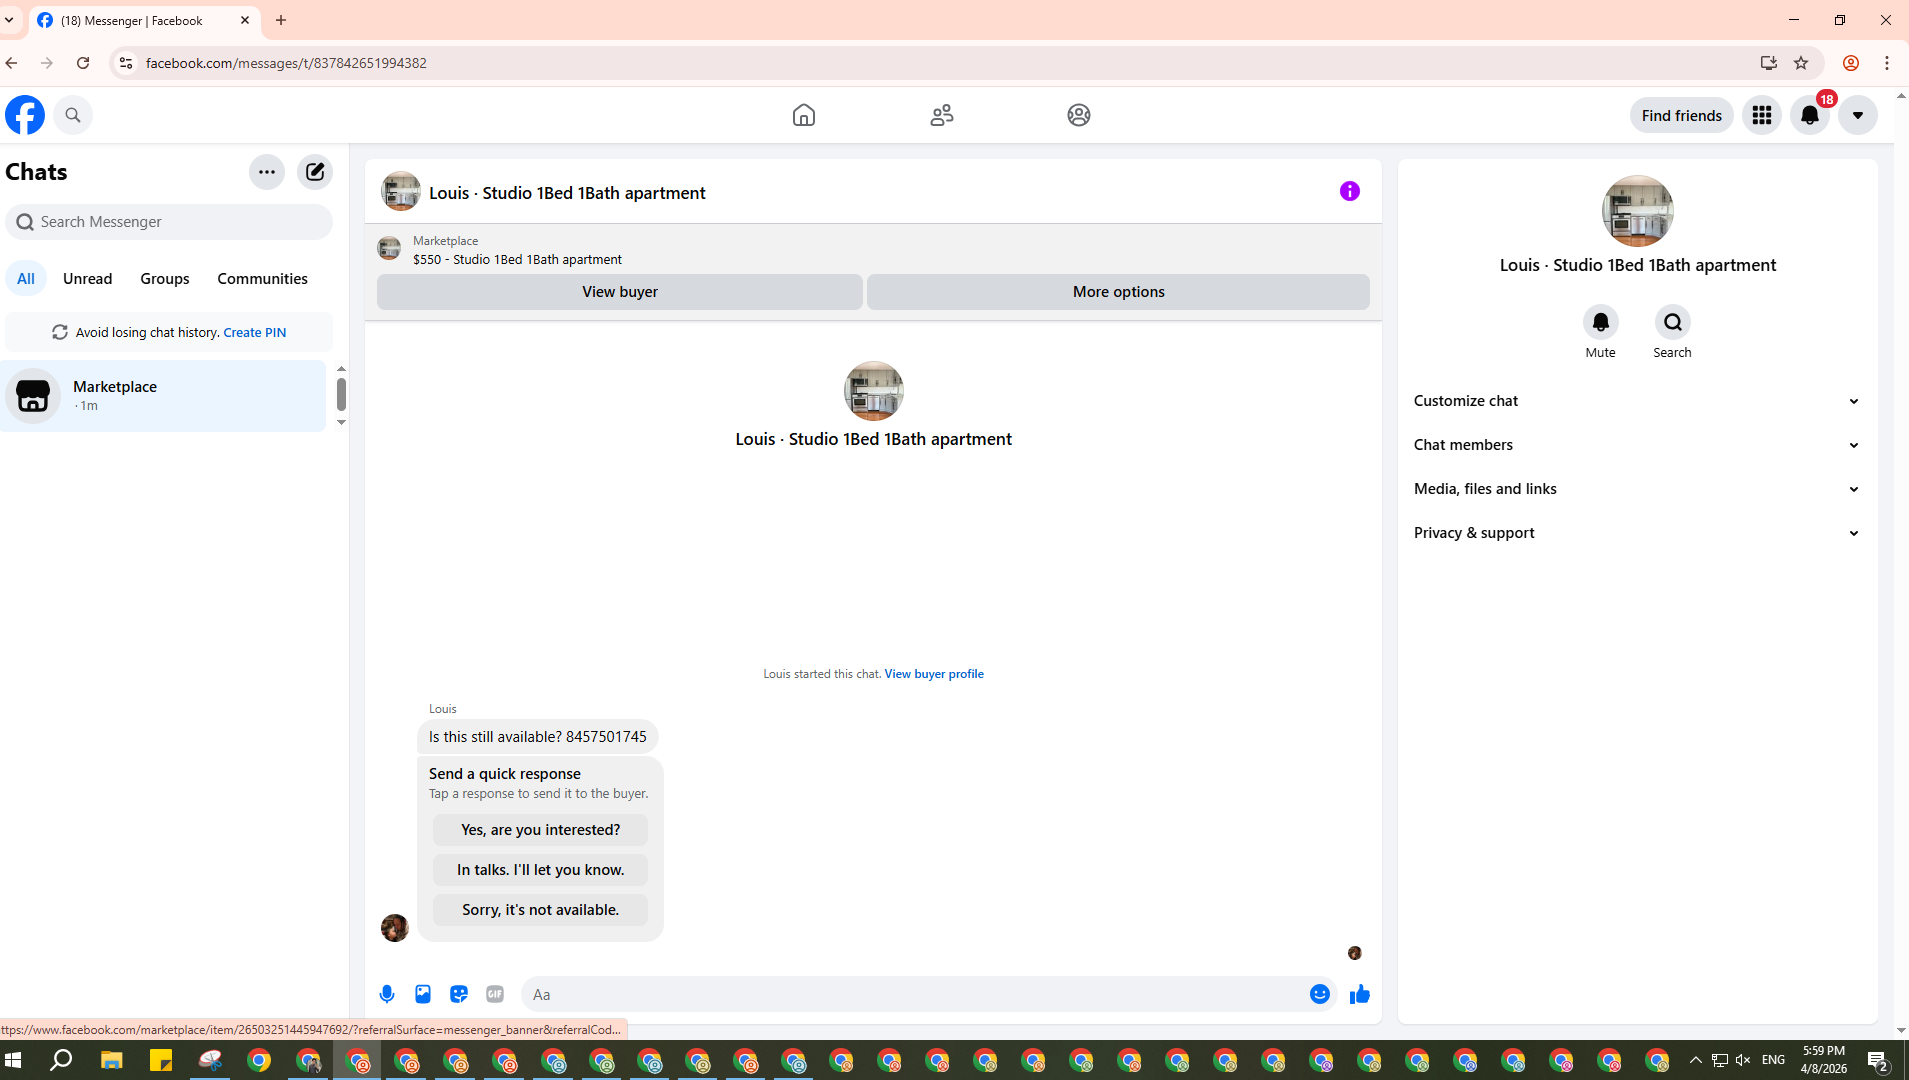Click View buyer button

pos(620,292)
